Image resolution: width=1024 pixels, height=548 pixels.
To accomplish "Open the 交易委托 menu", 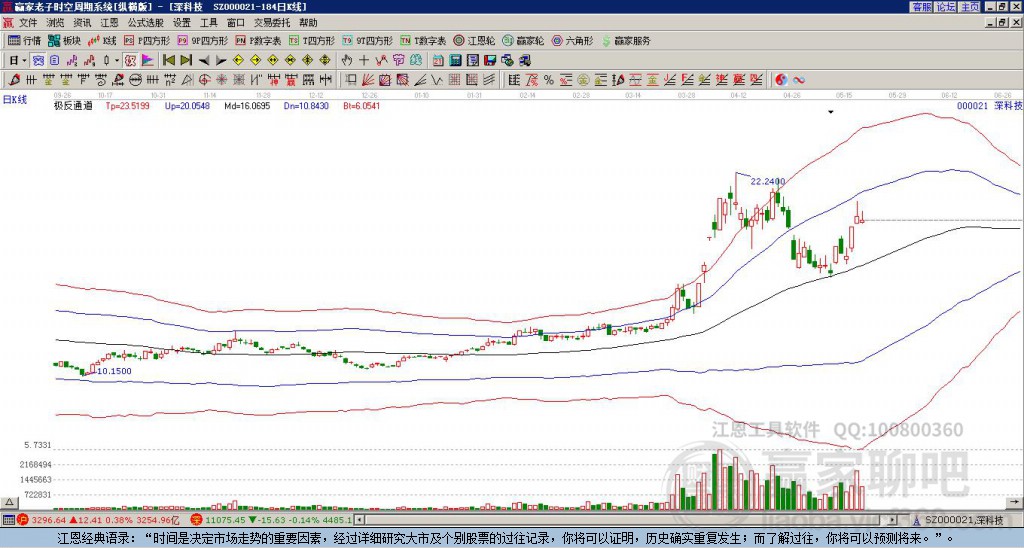I will pos(272,23).
